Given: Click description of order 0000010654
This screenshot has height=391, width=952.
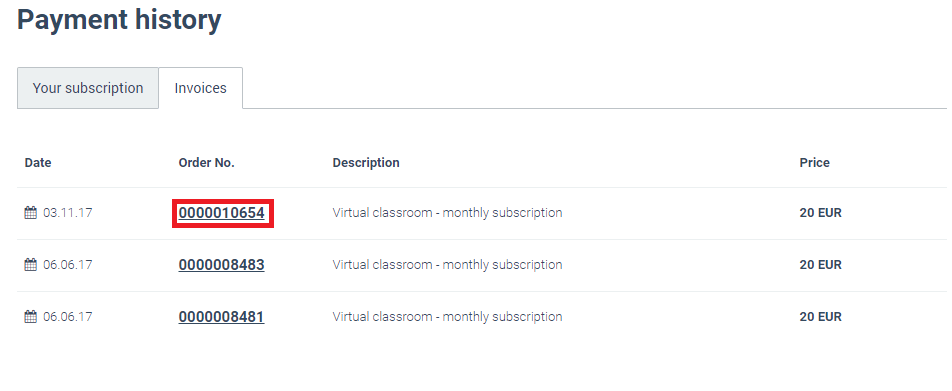Looking at the screenshot, I should pos(447,213).
